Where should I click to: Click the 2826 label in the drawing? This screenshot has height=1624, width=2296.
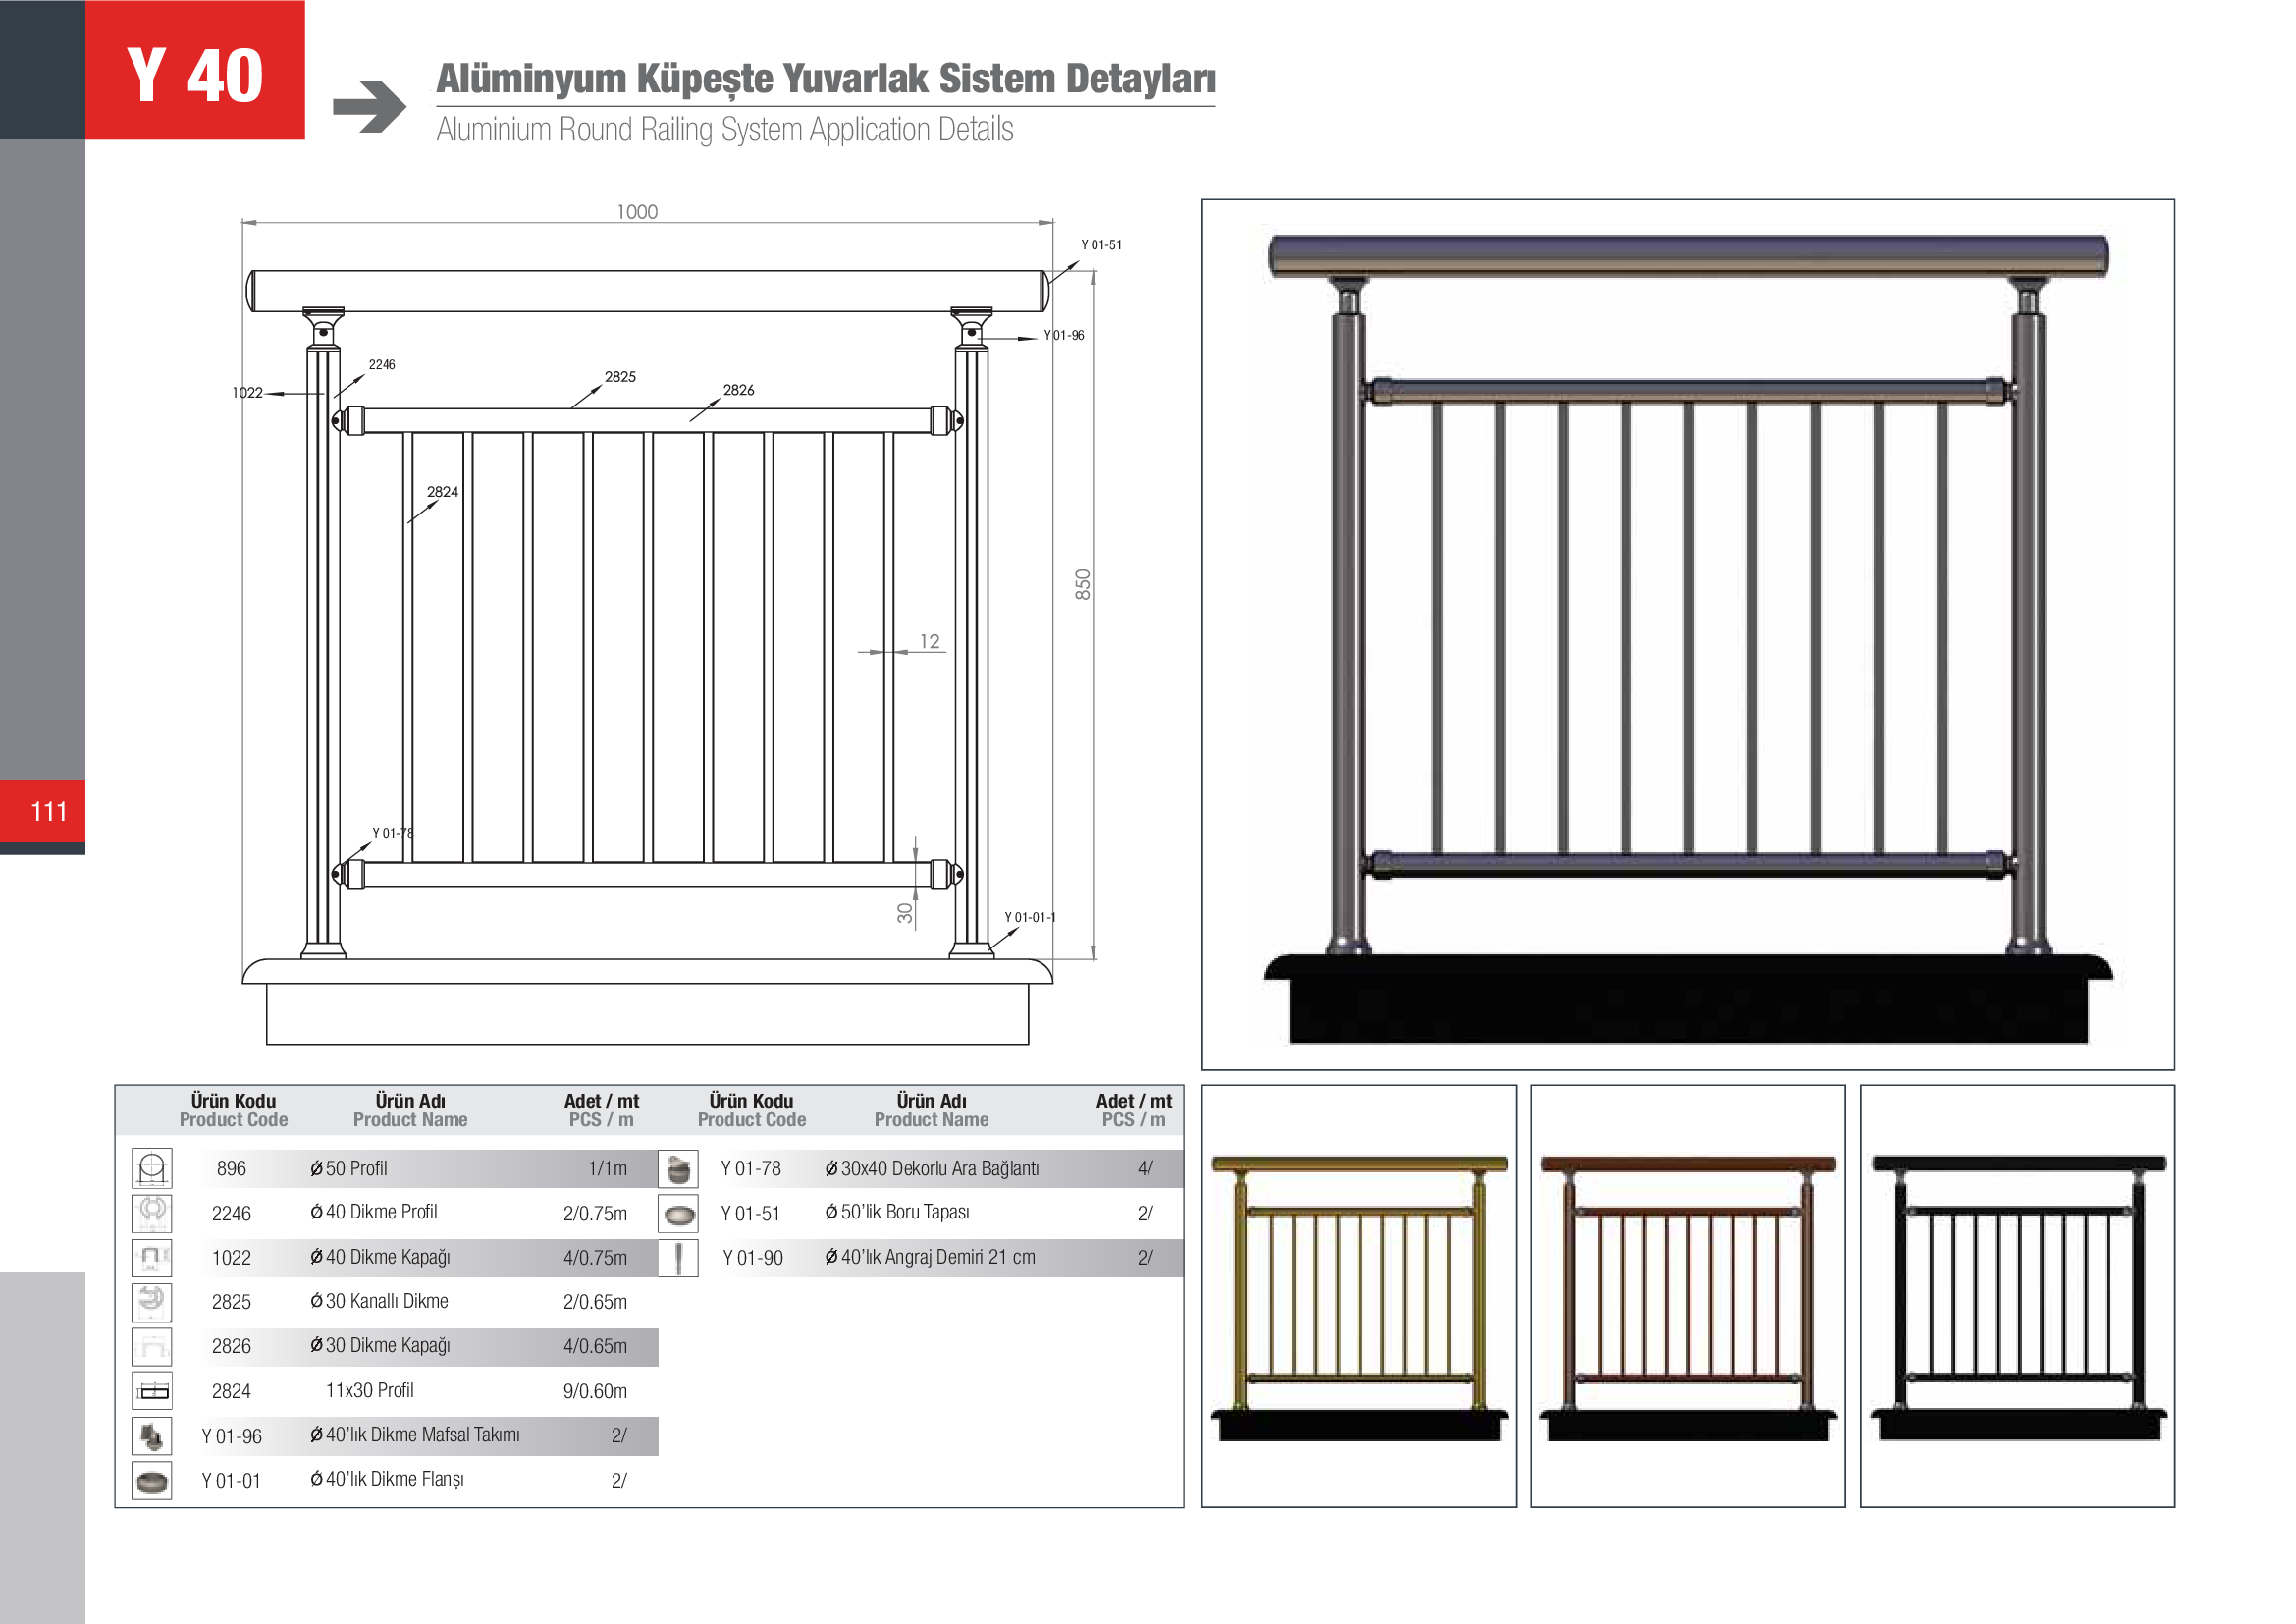point(738,390)
